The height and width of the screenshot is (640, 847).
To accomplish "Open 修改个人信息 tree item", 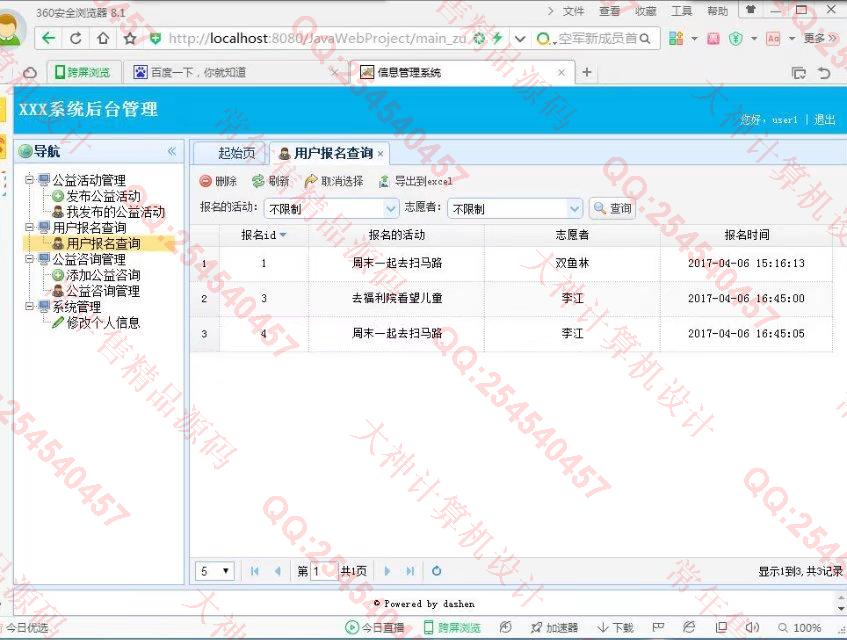I will pyautogui.click(x=103, y=323).
